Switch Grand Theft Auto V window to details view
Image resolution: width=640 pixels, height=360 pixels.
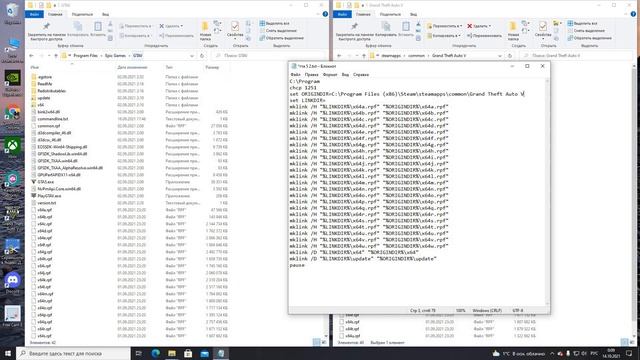coord(624,342)
